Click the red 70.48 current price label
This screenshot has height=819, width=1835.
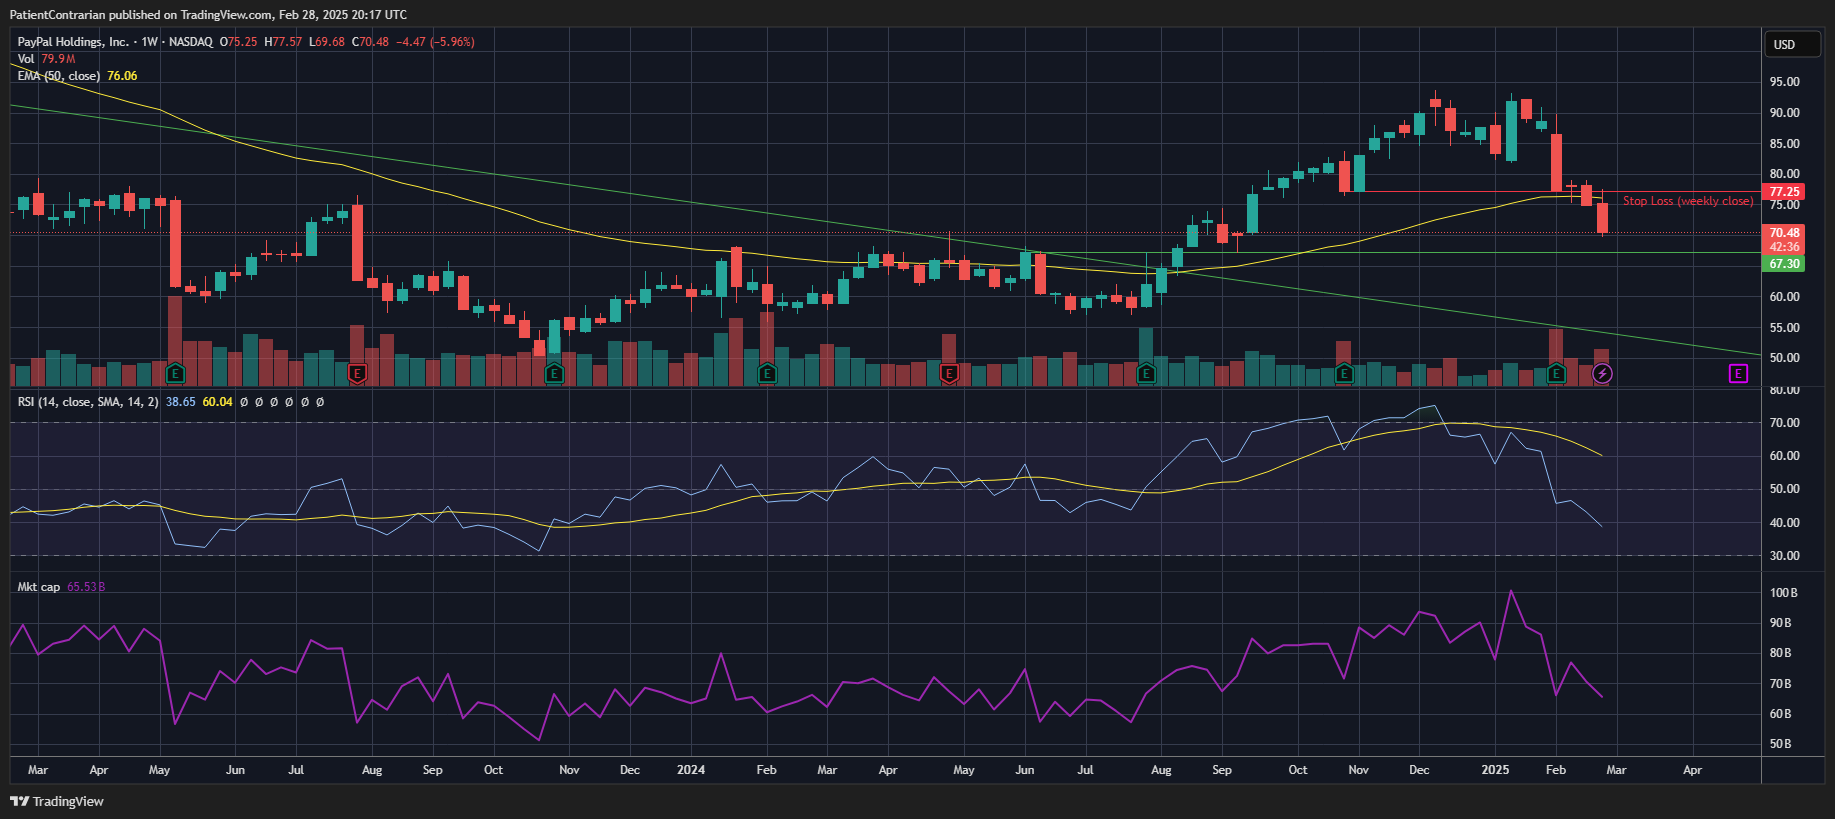tap(1784, 233)
